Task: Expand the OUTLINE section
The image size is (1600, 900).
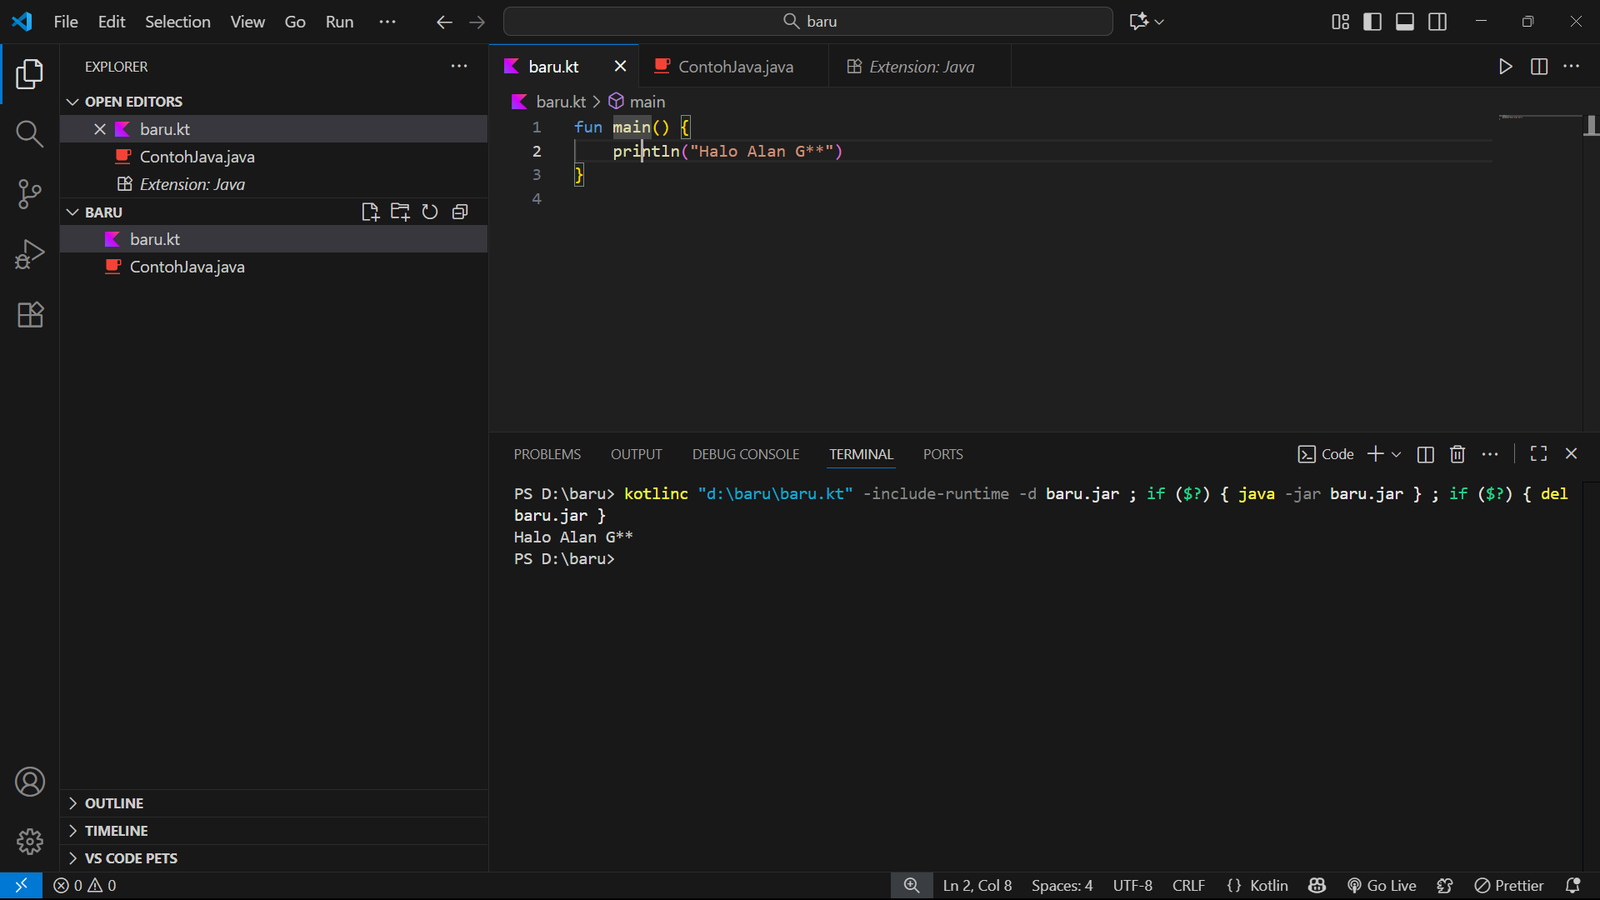Action: 114,803
